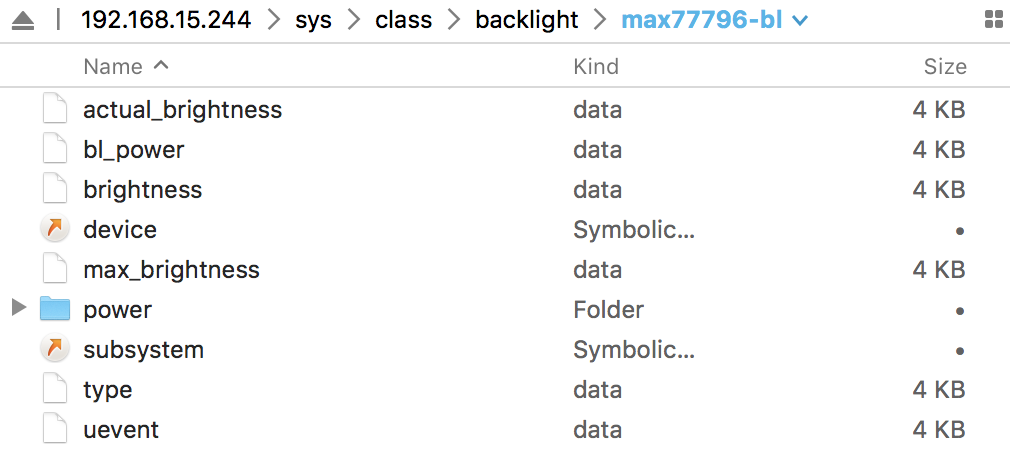Navigate to the class path segment
Image resolution: width=1010 pixels, height=460 pixels.
(403, 20)
